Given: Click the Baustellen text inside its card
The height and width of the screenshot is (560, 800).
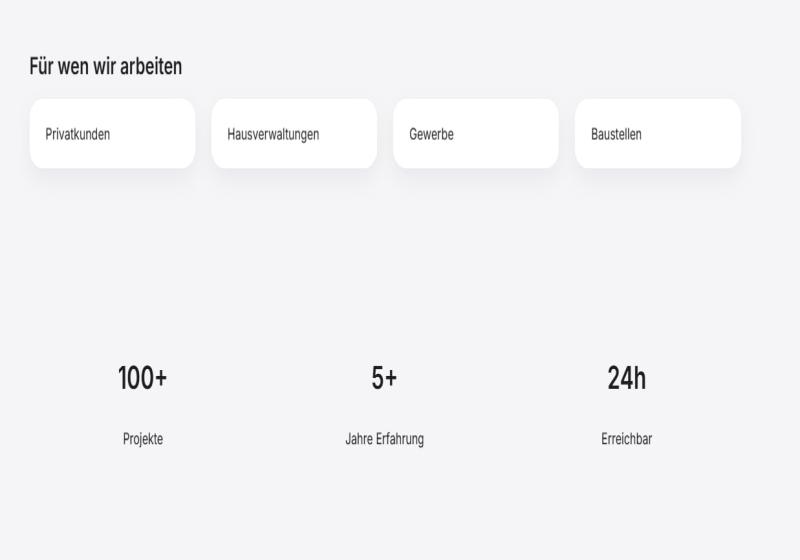Looking at the screenshot, I should pyautogui.click(x=616, y=134).
